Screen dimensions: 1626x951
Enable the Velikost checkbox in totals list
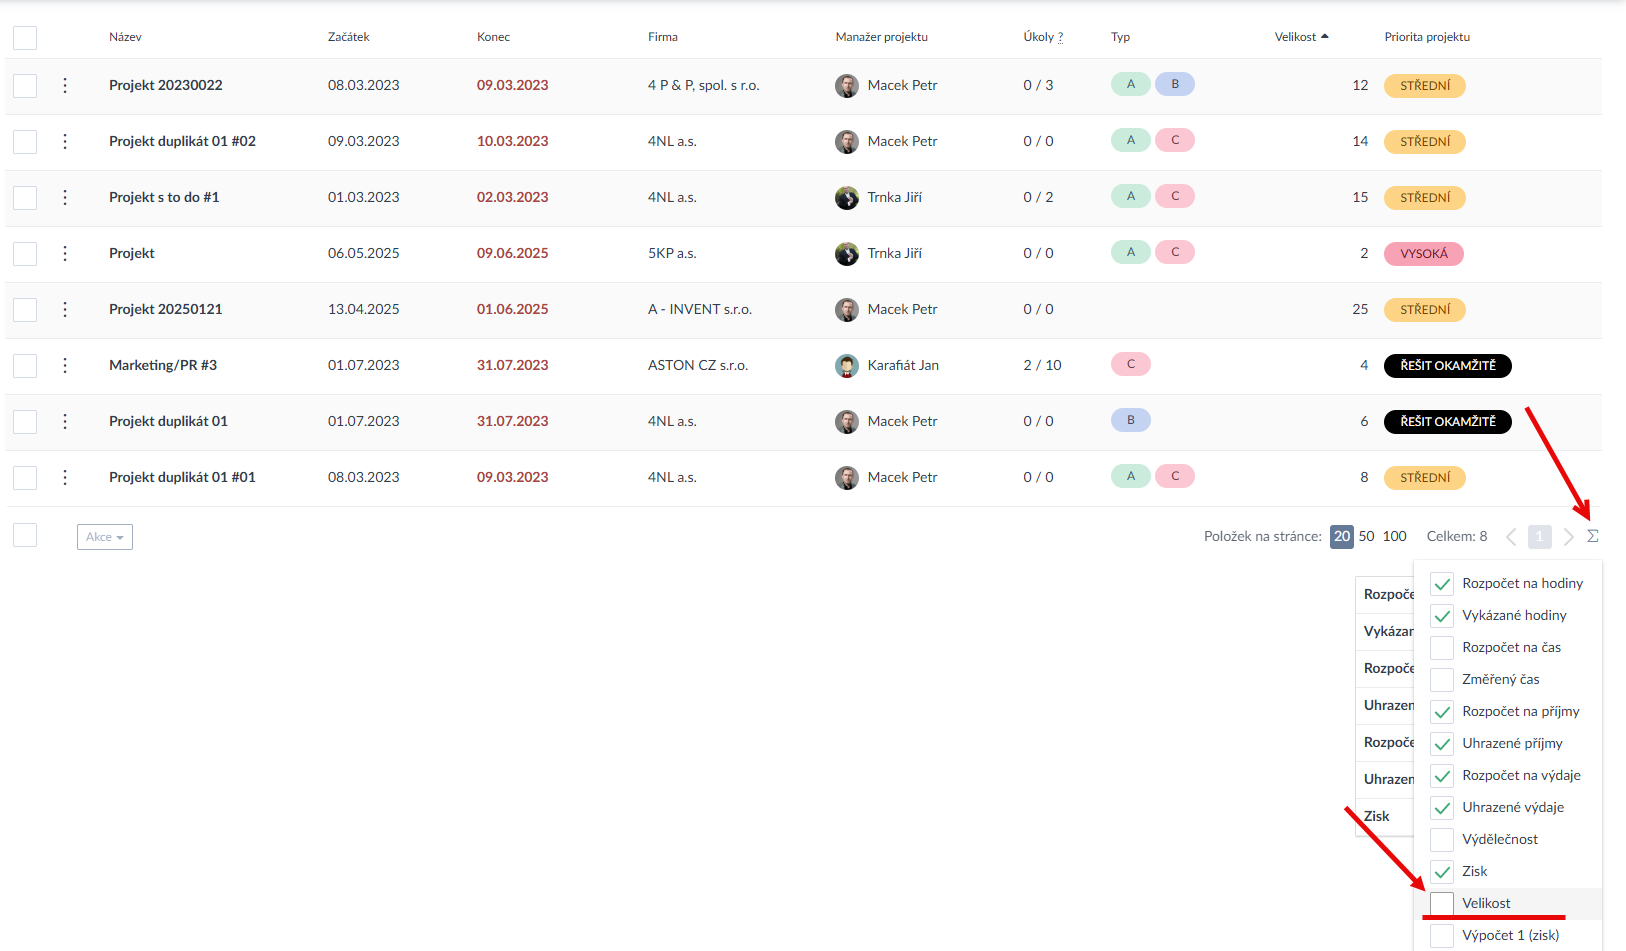(x=1441, y=903)
